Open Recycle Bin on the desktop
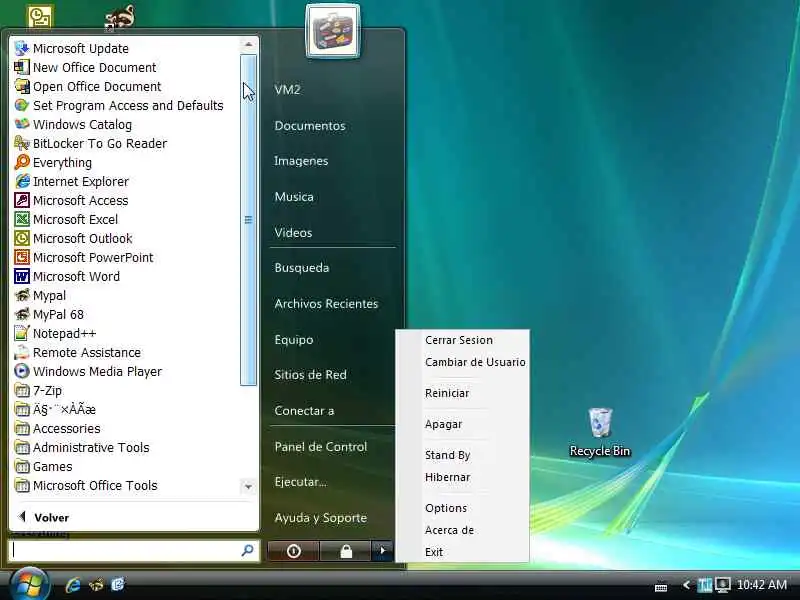The image size is (800, 600). (x=600, y=432)
